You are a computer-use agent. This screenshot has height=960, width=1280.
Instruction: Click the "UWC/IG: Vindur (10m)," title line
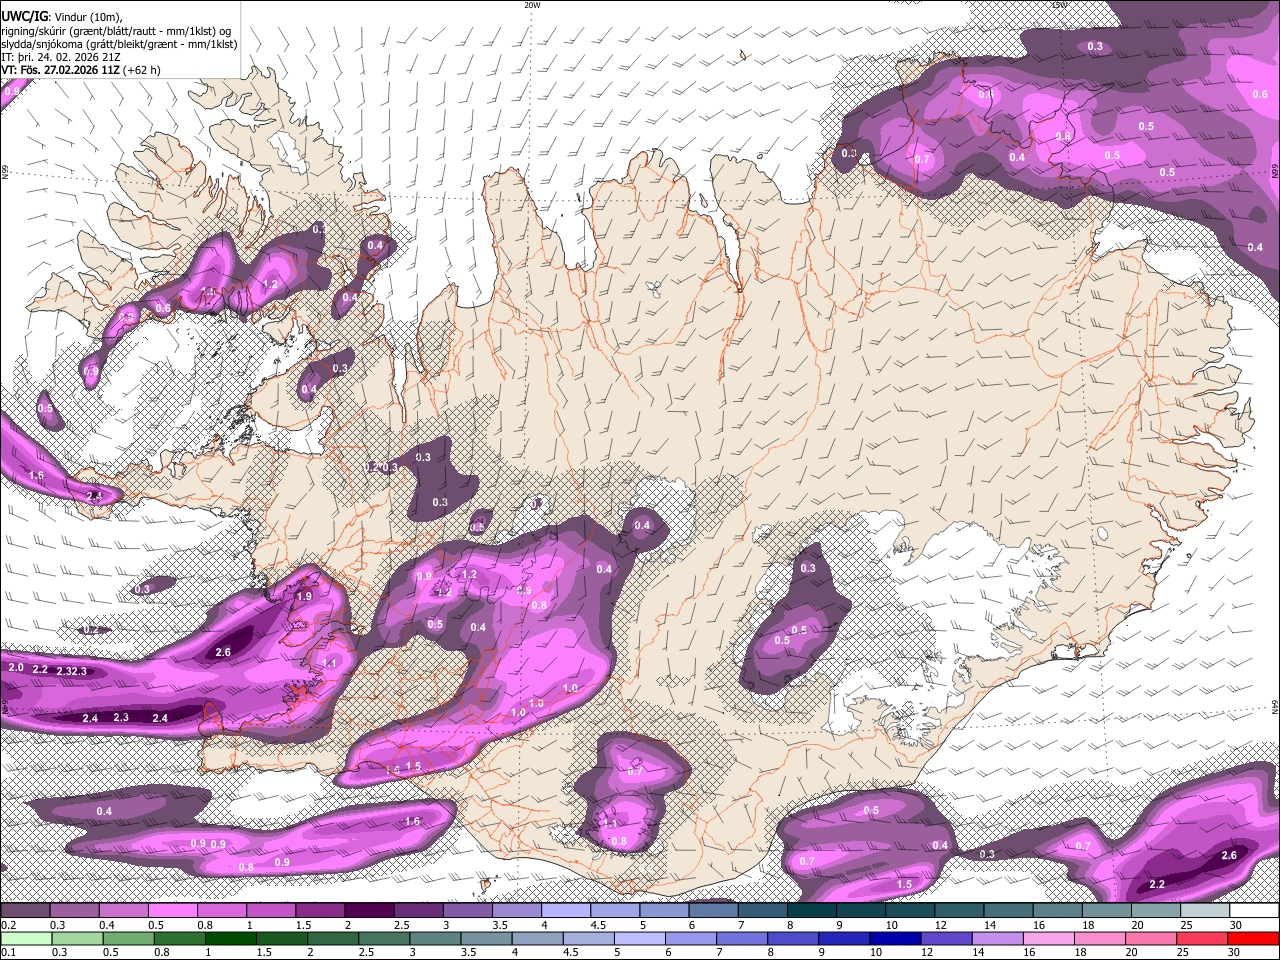click(x=62, y=15)
